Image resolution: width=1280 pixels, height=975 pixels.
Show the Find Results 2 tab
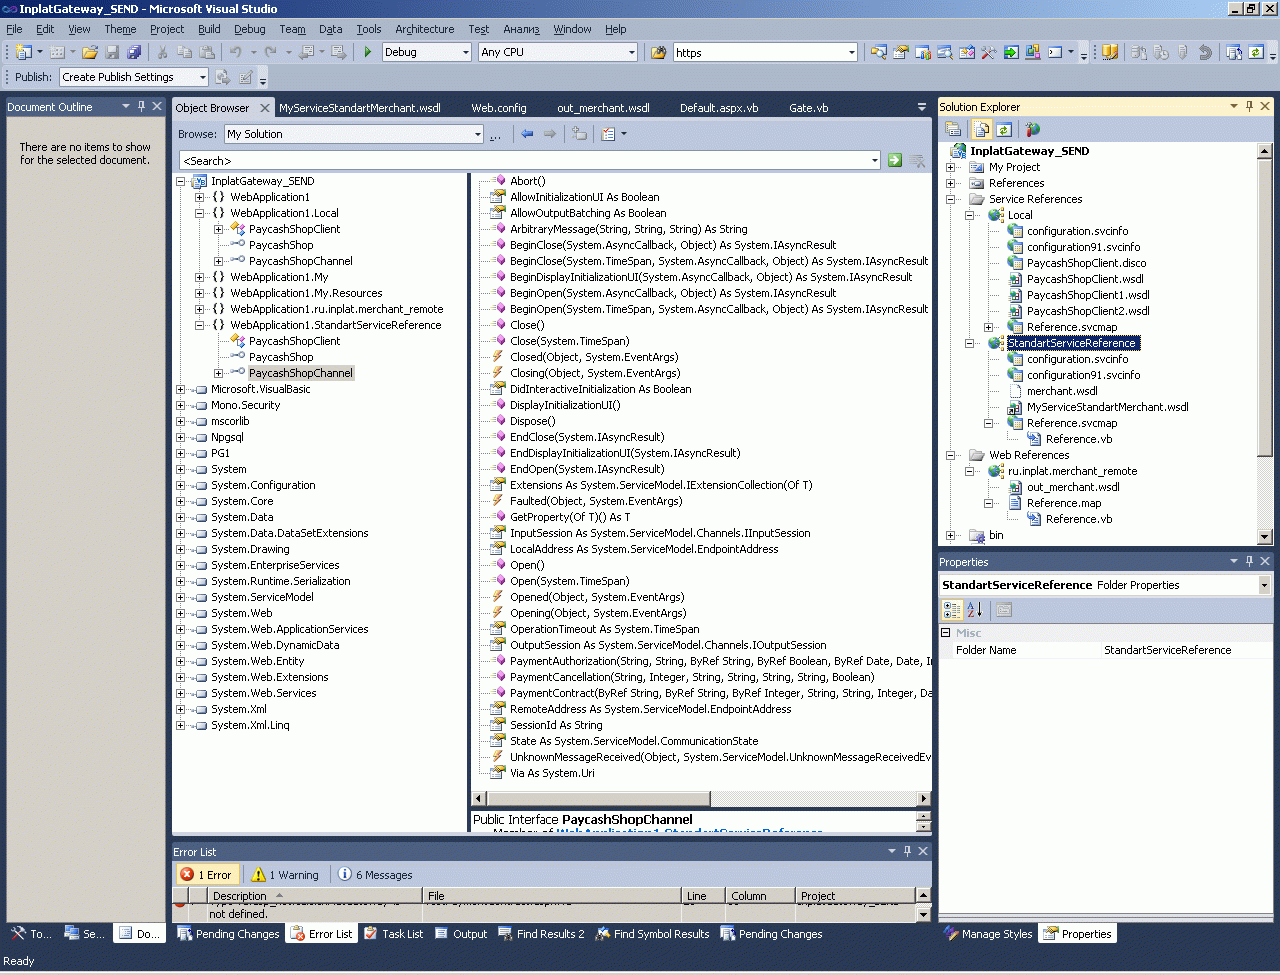(541, 934)
